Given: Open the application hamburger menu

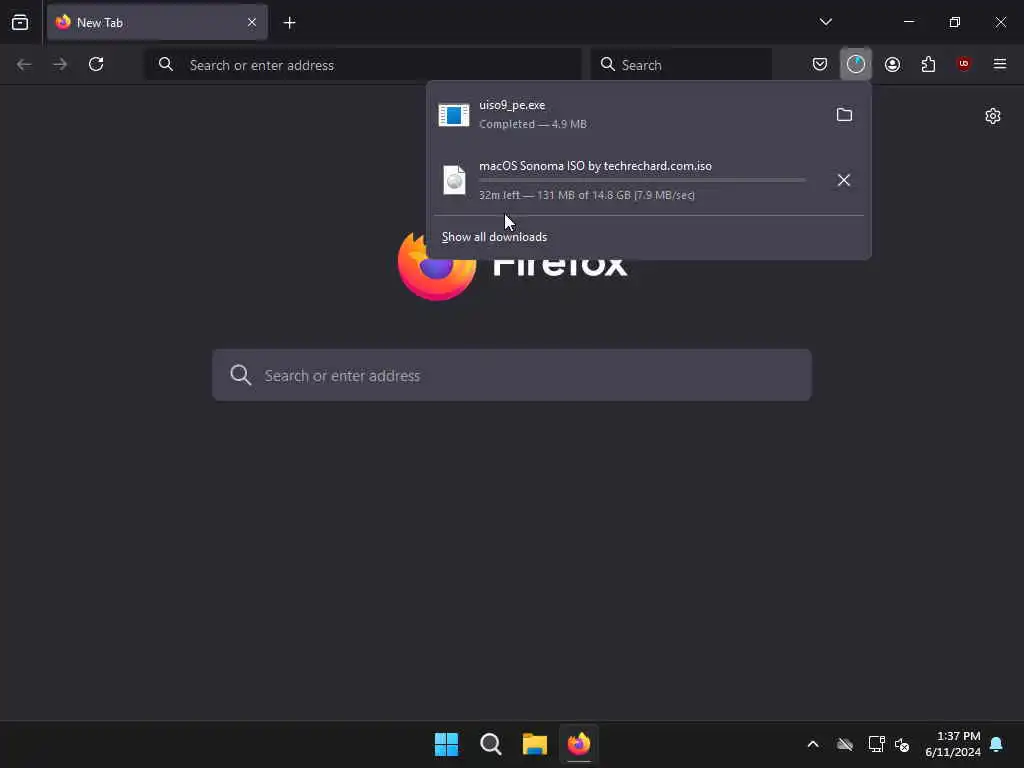Looking at the screenshot, I should coord(999,64).
